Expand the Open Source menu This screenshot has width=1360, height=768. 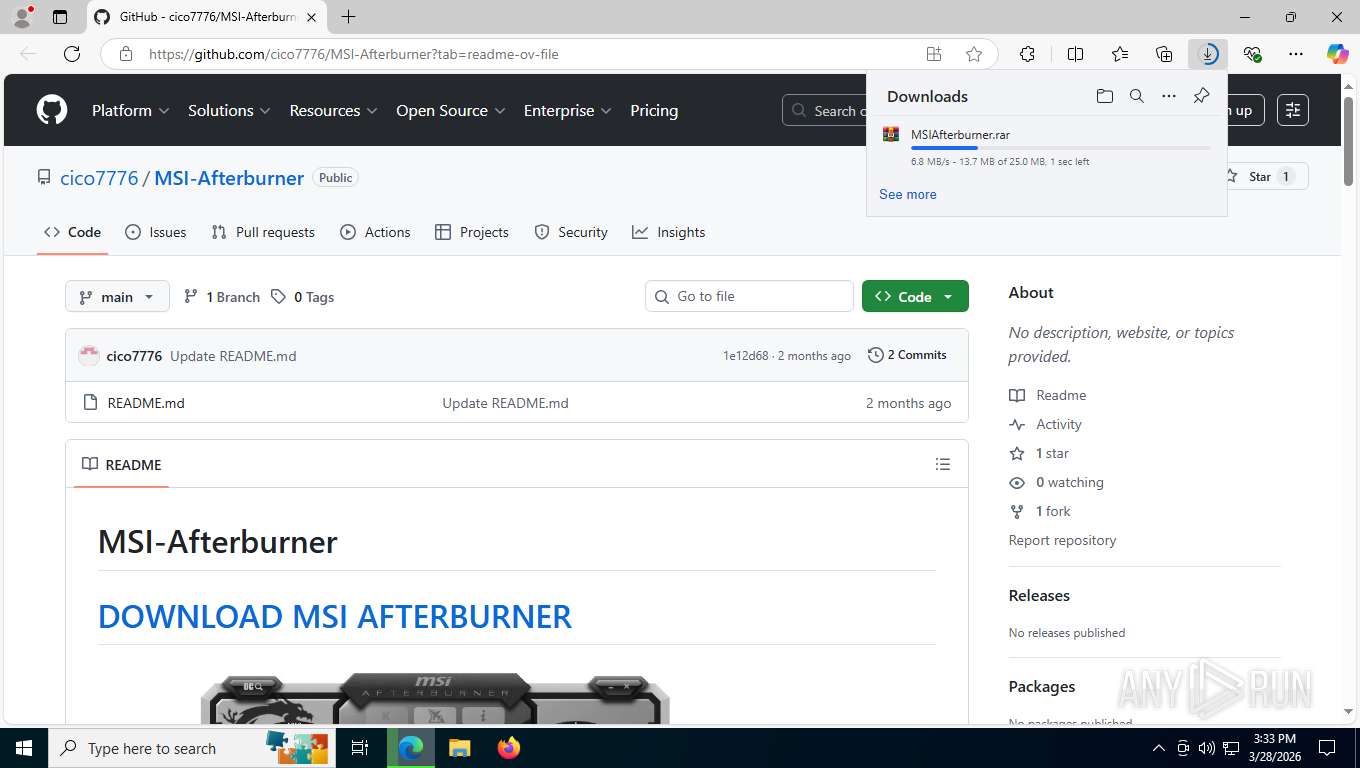point(451,110)
